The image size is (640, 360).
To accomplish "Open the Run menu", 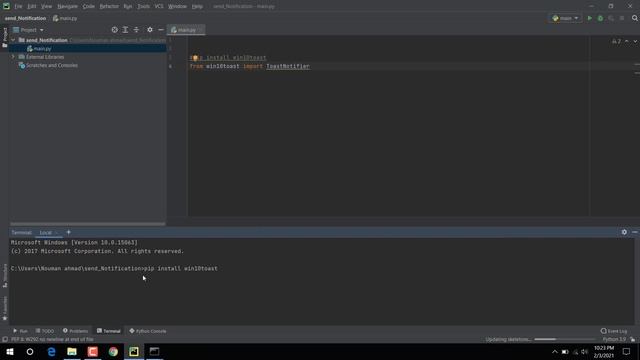I will pos(128,7).
